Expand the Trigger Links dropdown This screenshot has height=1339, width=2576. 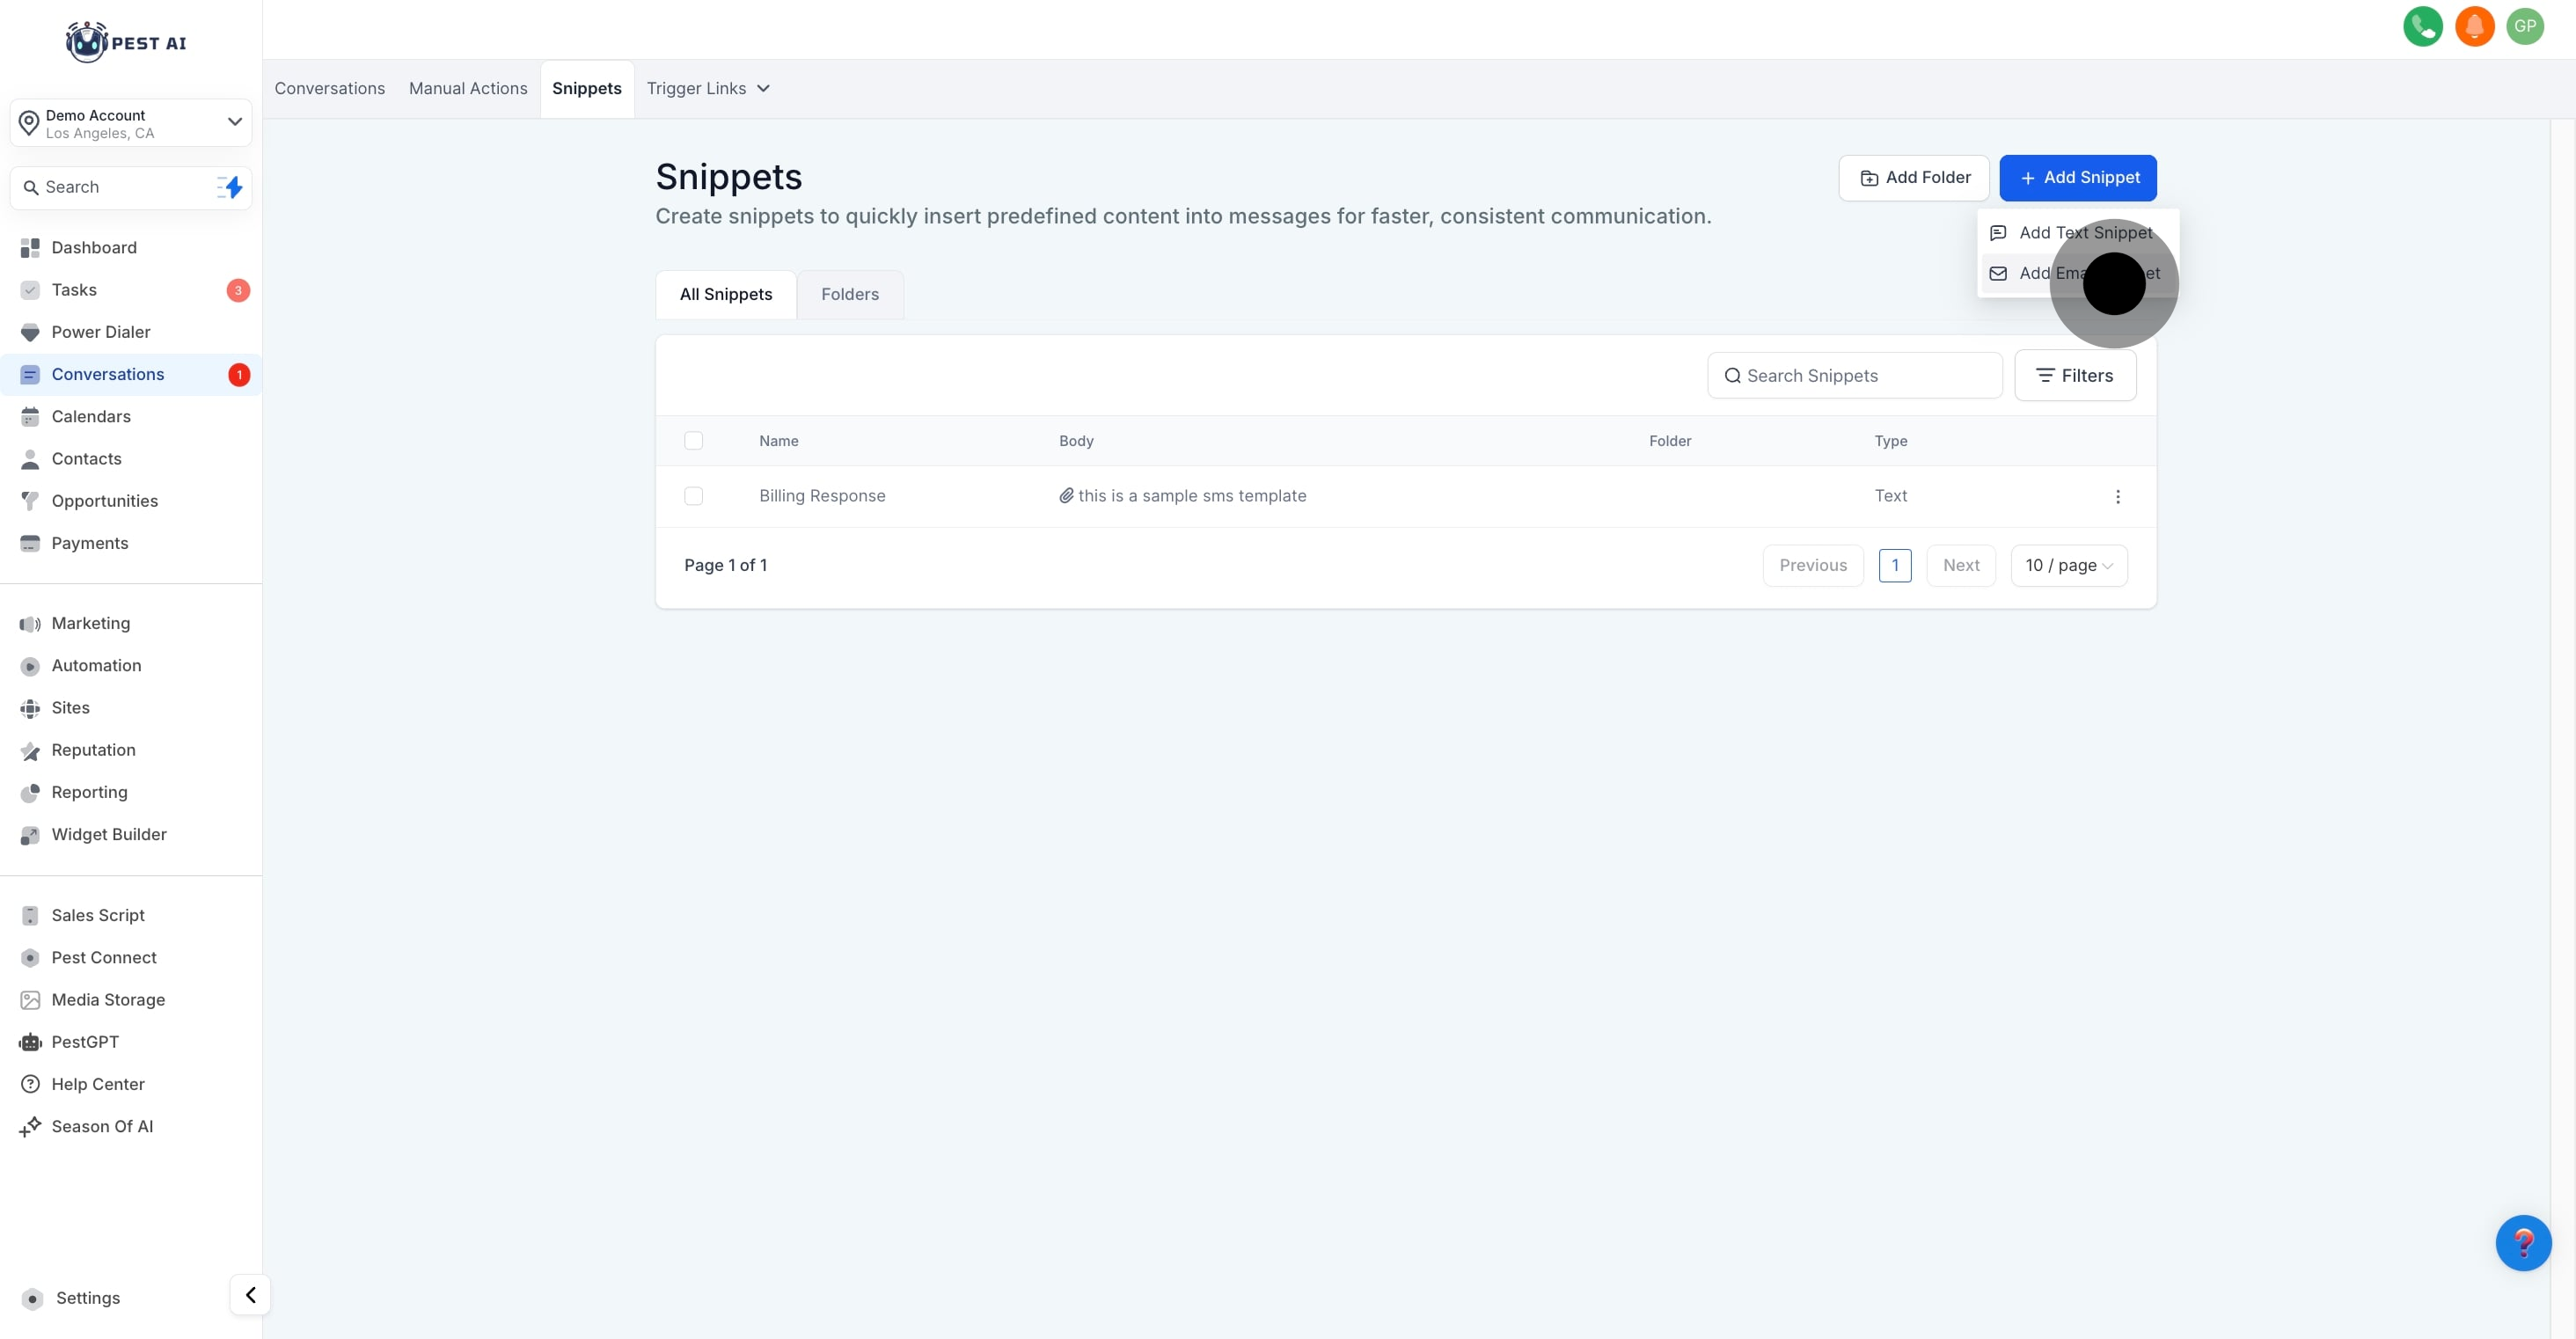(708, 89)
